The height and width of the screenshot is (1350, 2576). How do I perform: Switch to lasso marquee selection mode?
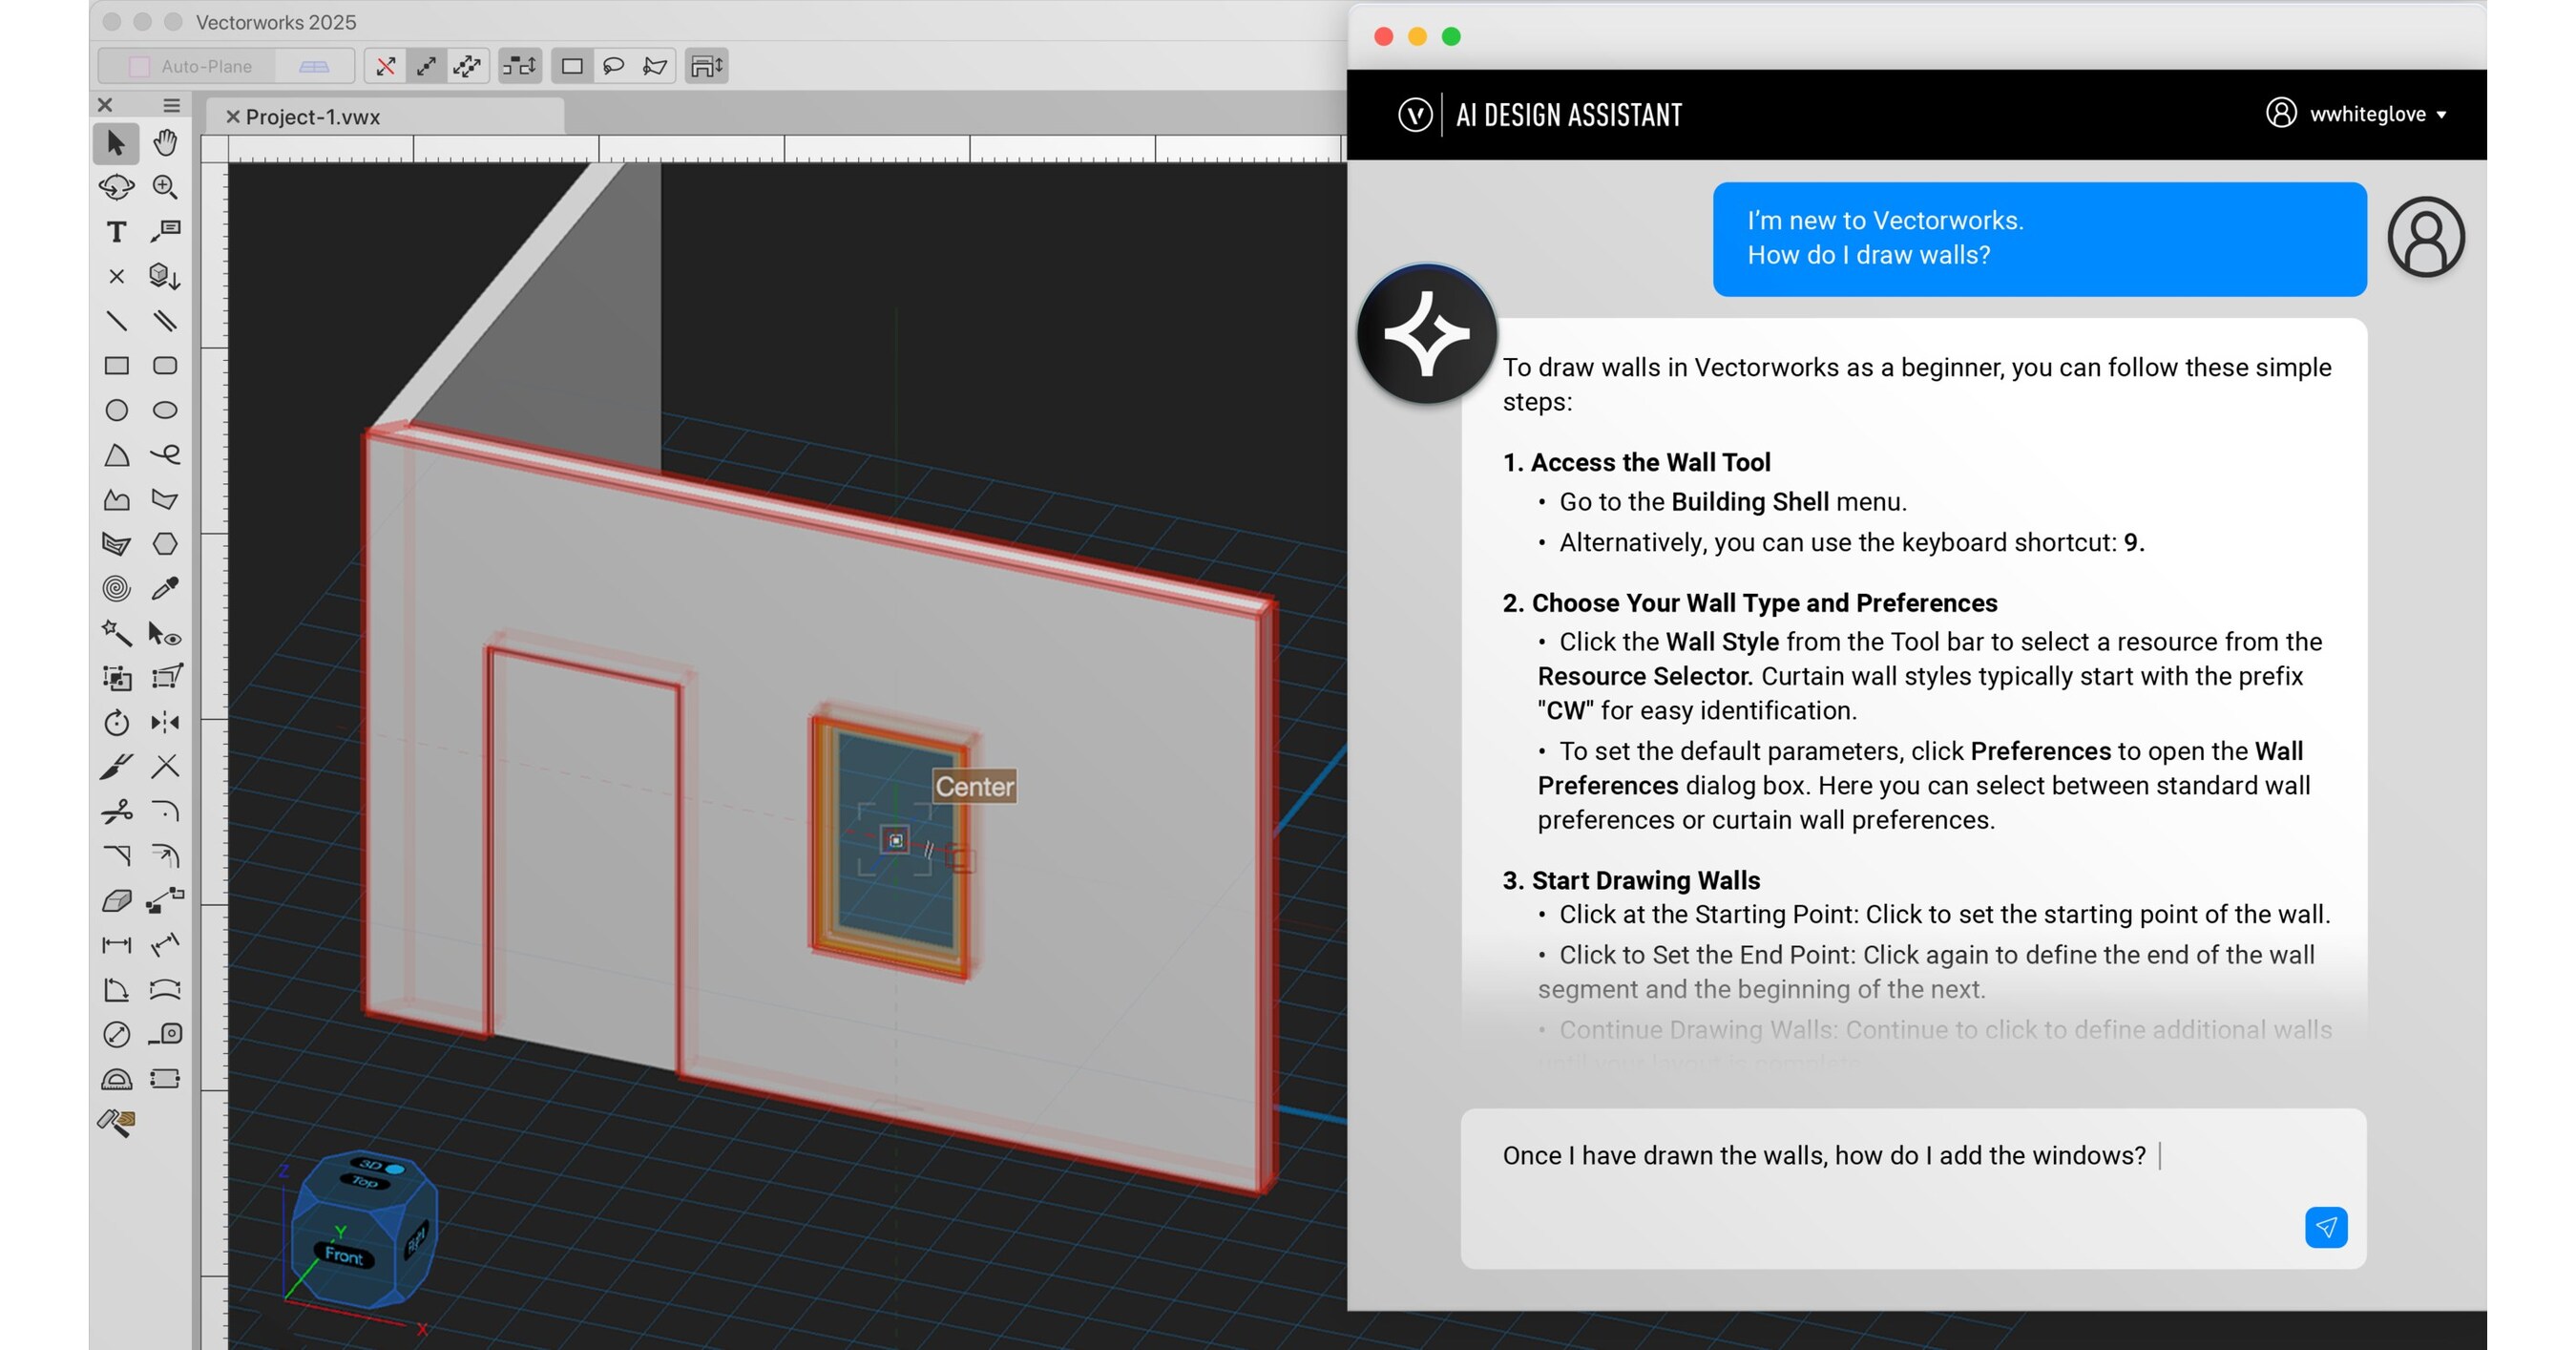613,66
